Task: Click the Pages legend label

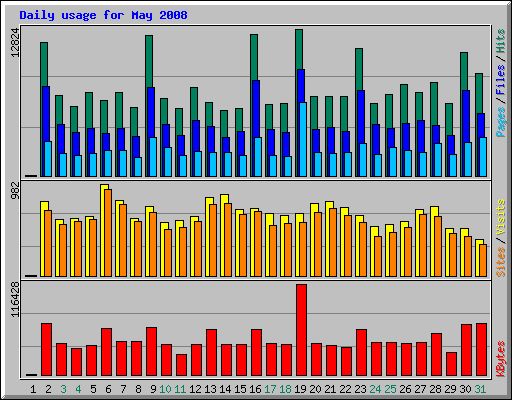Action: click(501, 122)
